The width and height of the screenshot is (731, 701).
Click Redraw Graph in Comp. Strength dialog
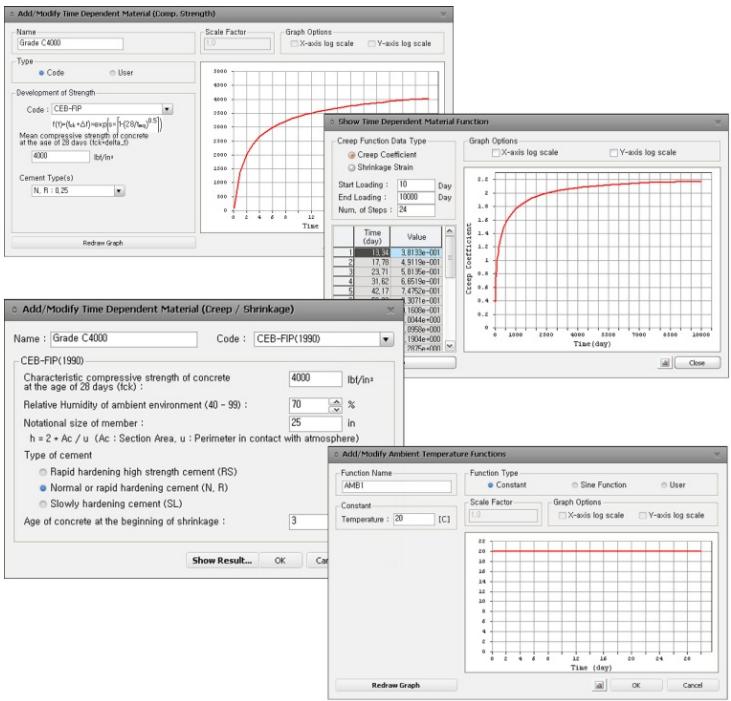coord(103,243)
